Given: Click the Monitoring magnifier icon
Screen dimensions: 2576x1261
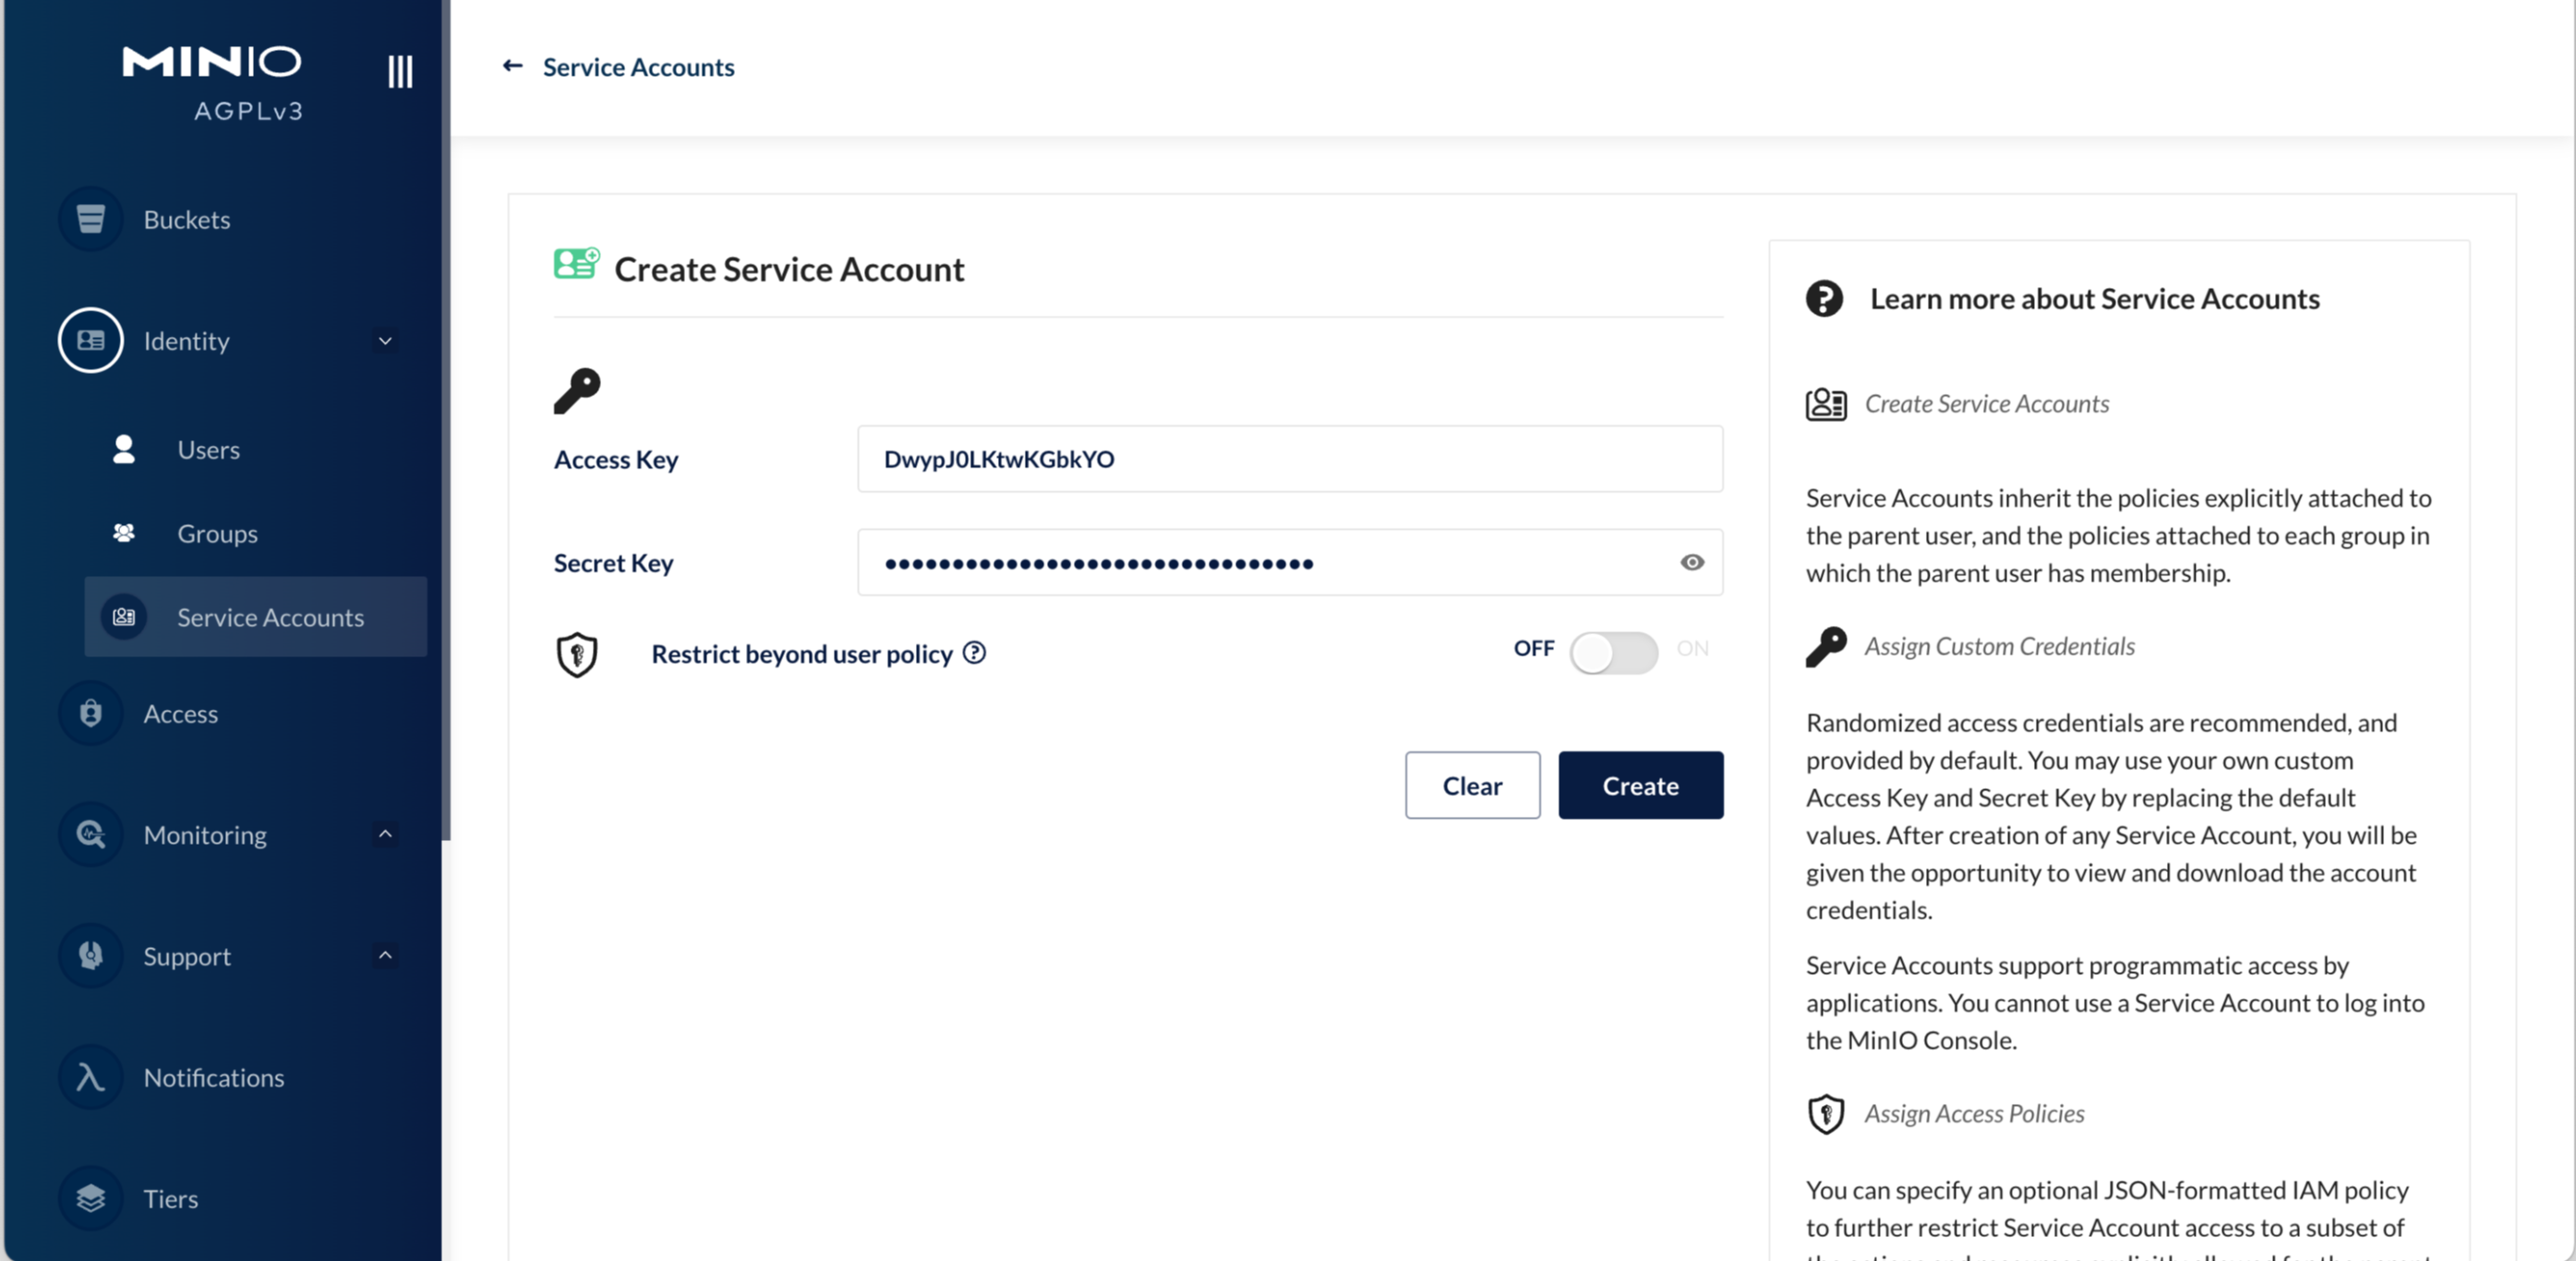Looking at the screenshot, I should coord(90,834).
